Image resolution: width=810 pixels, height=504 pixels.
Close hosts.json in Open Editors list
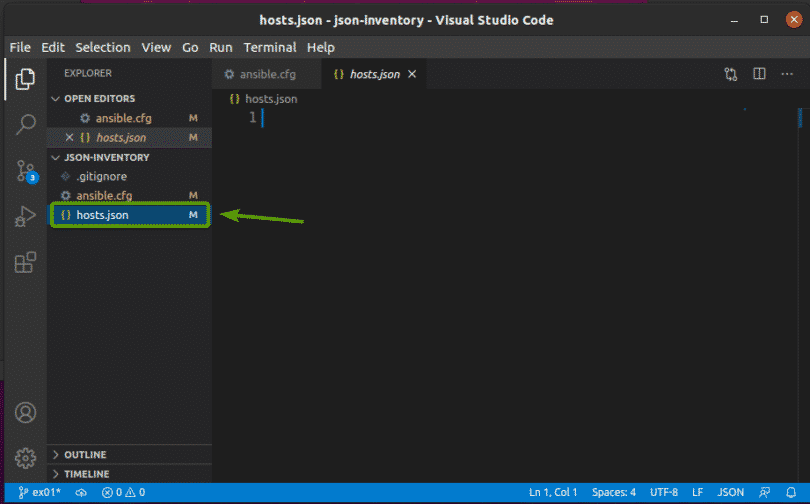click(x=69, y=137)
